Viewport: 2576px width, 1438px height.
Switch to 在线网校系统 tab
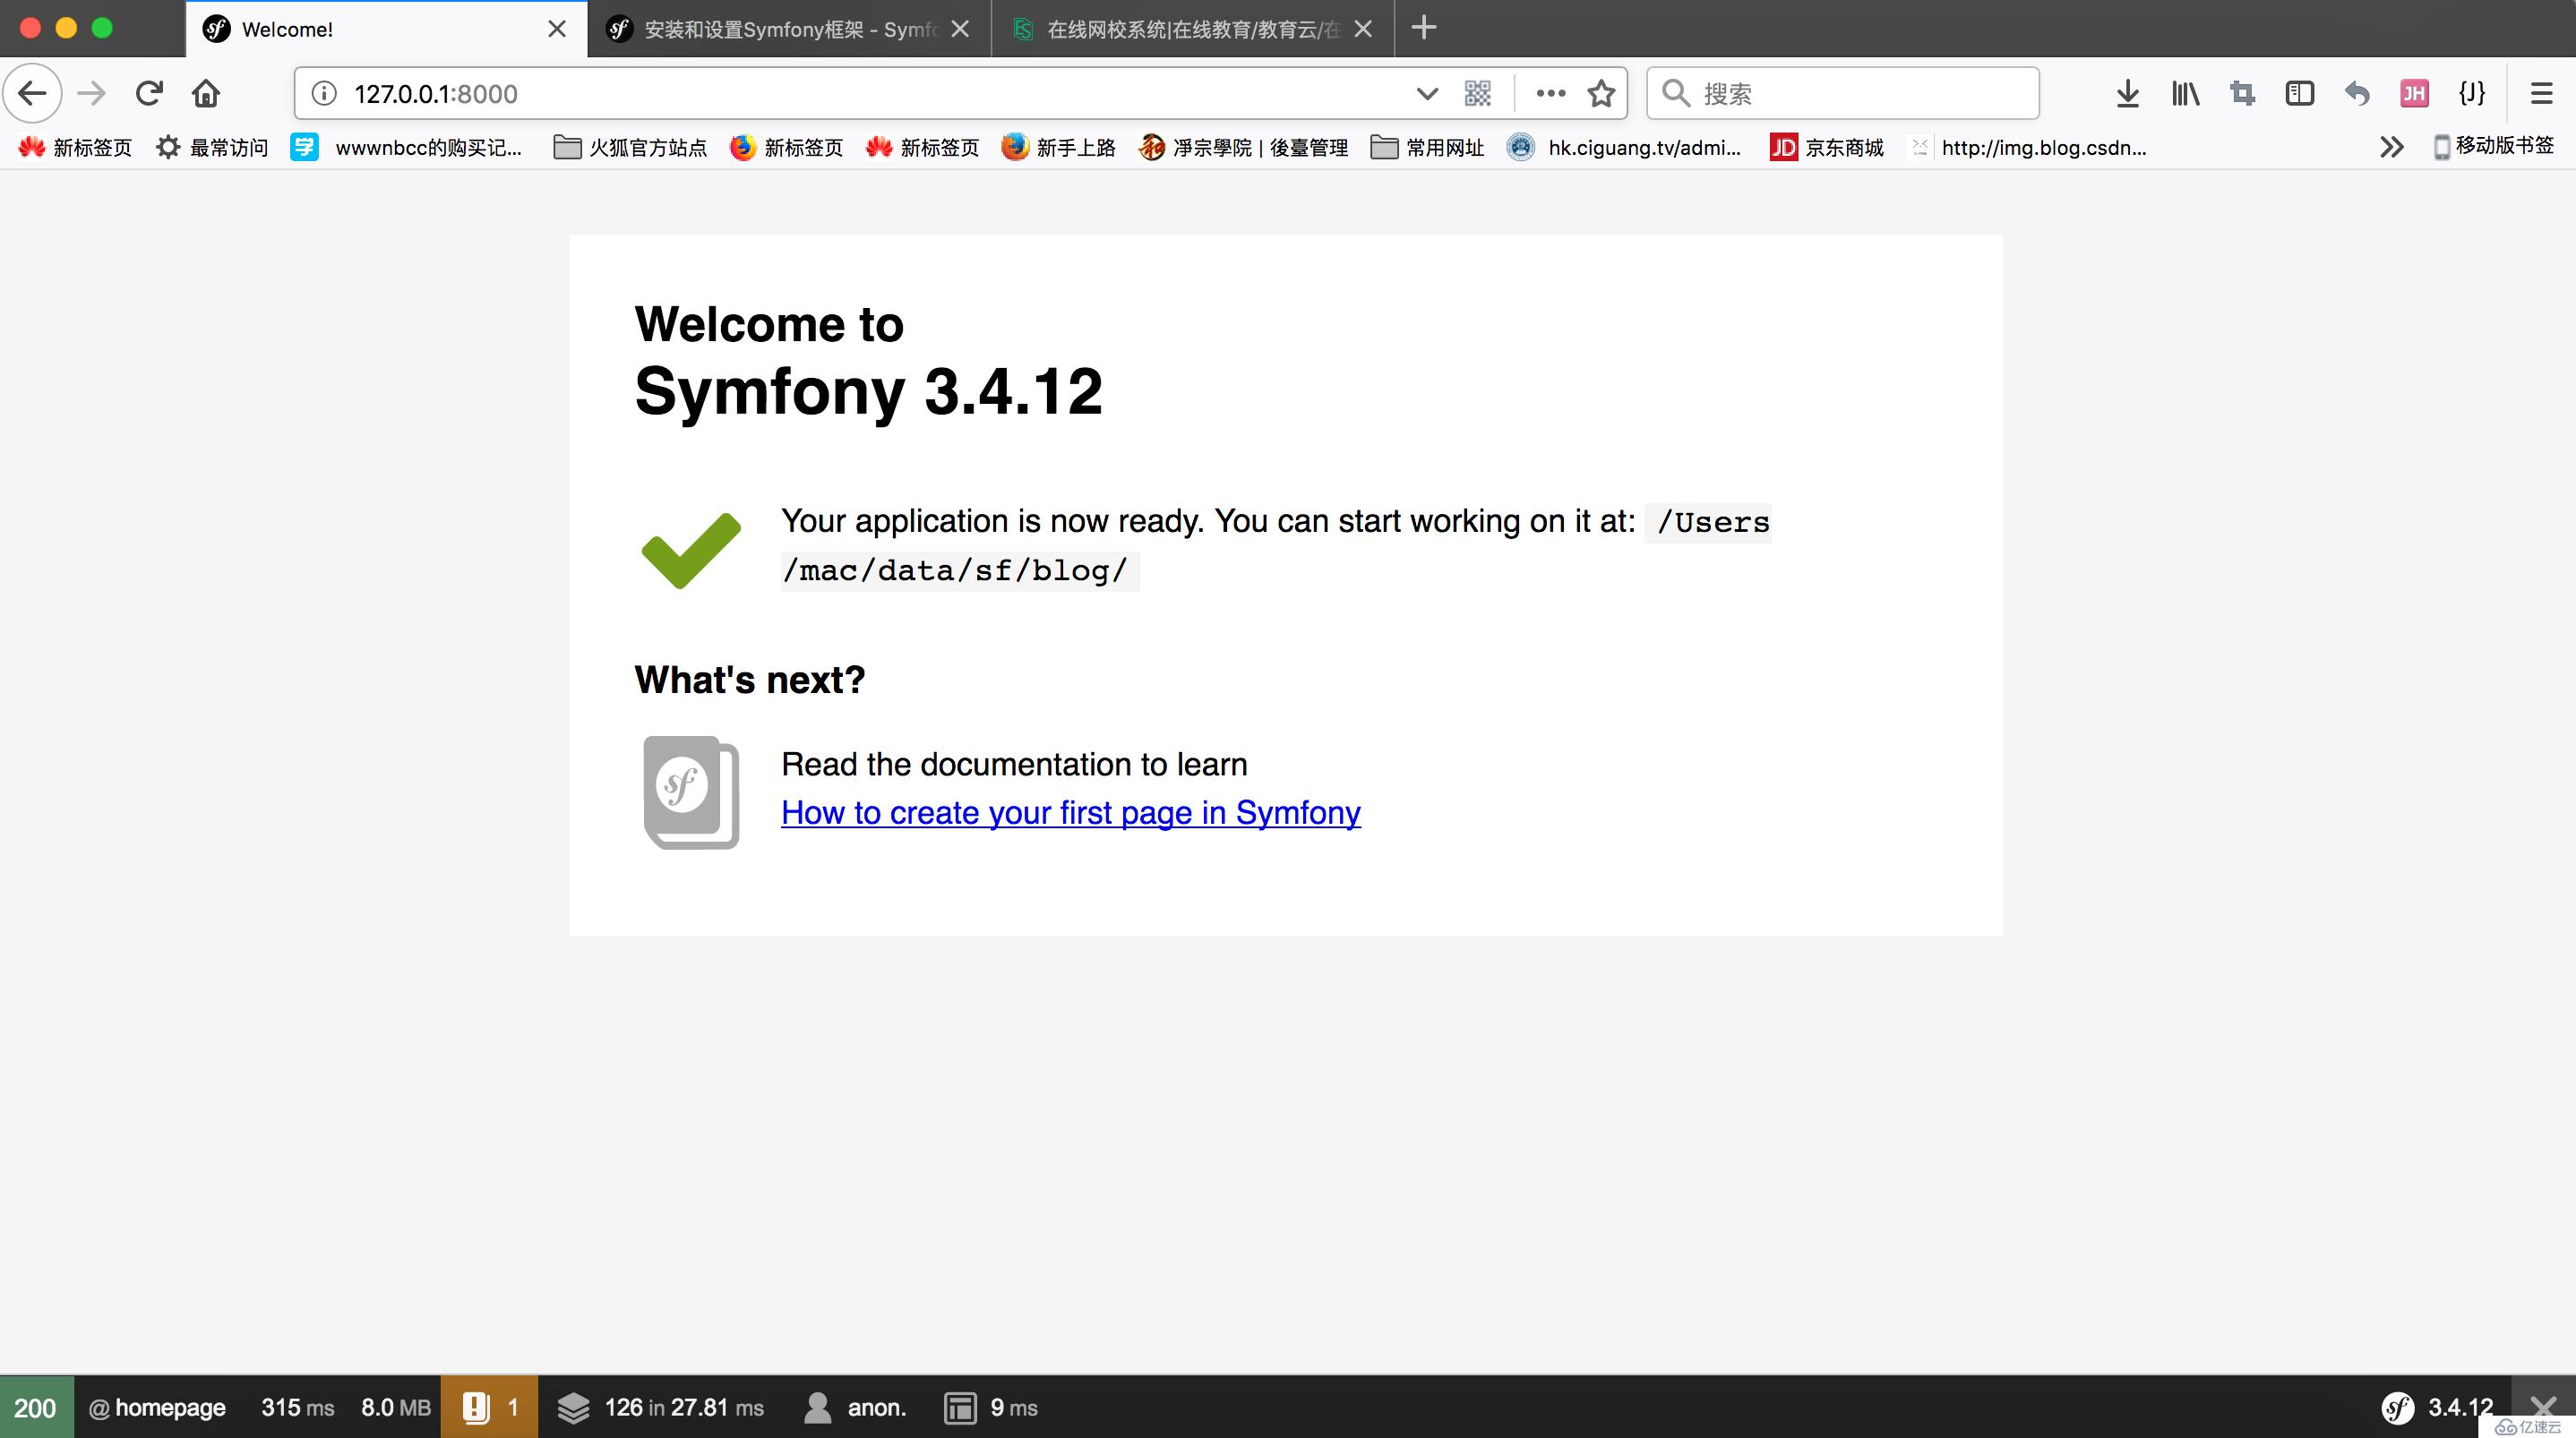tap(1192, 29)
